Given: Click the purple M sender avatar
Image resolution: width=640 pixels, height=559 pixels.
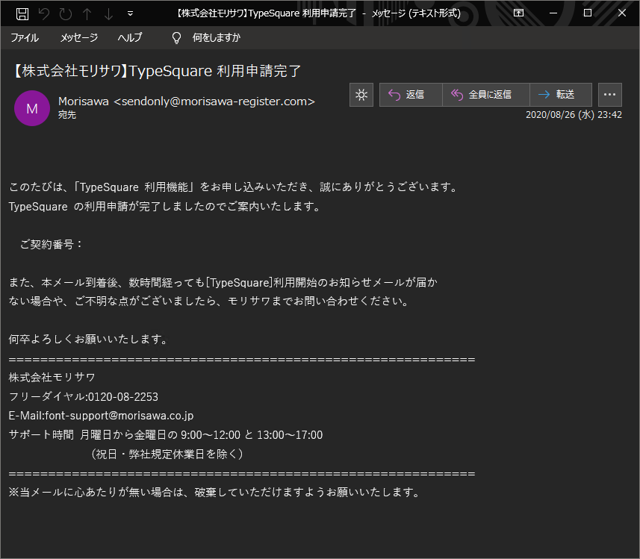Looking at the screenshot, I should pos(32,108).
